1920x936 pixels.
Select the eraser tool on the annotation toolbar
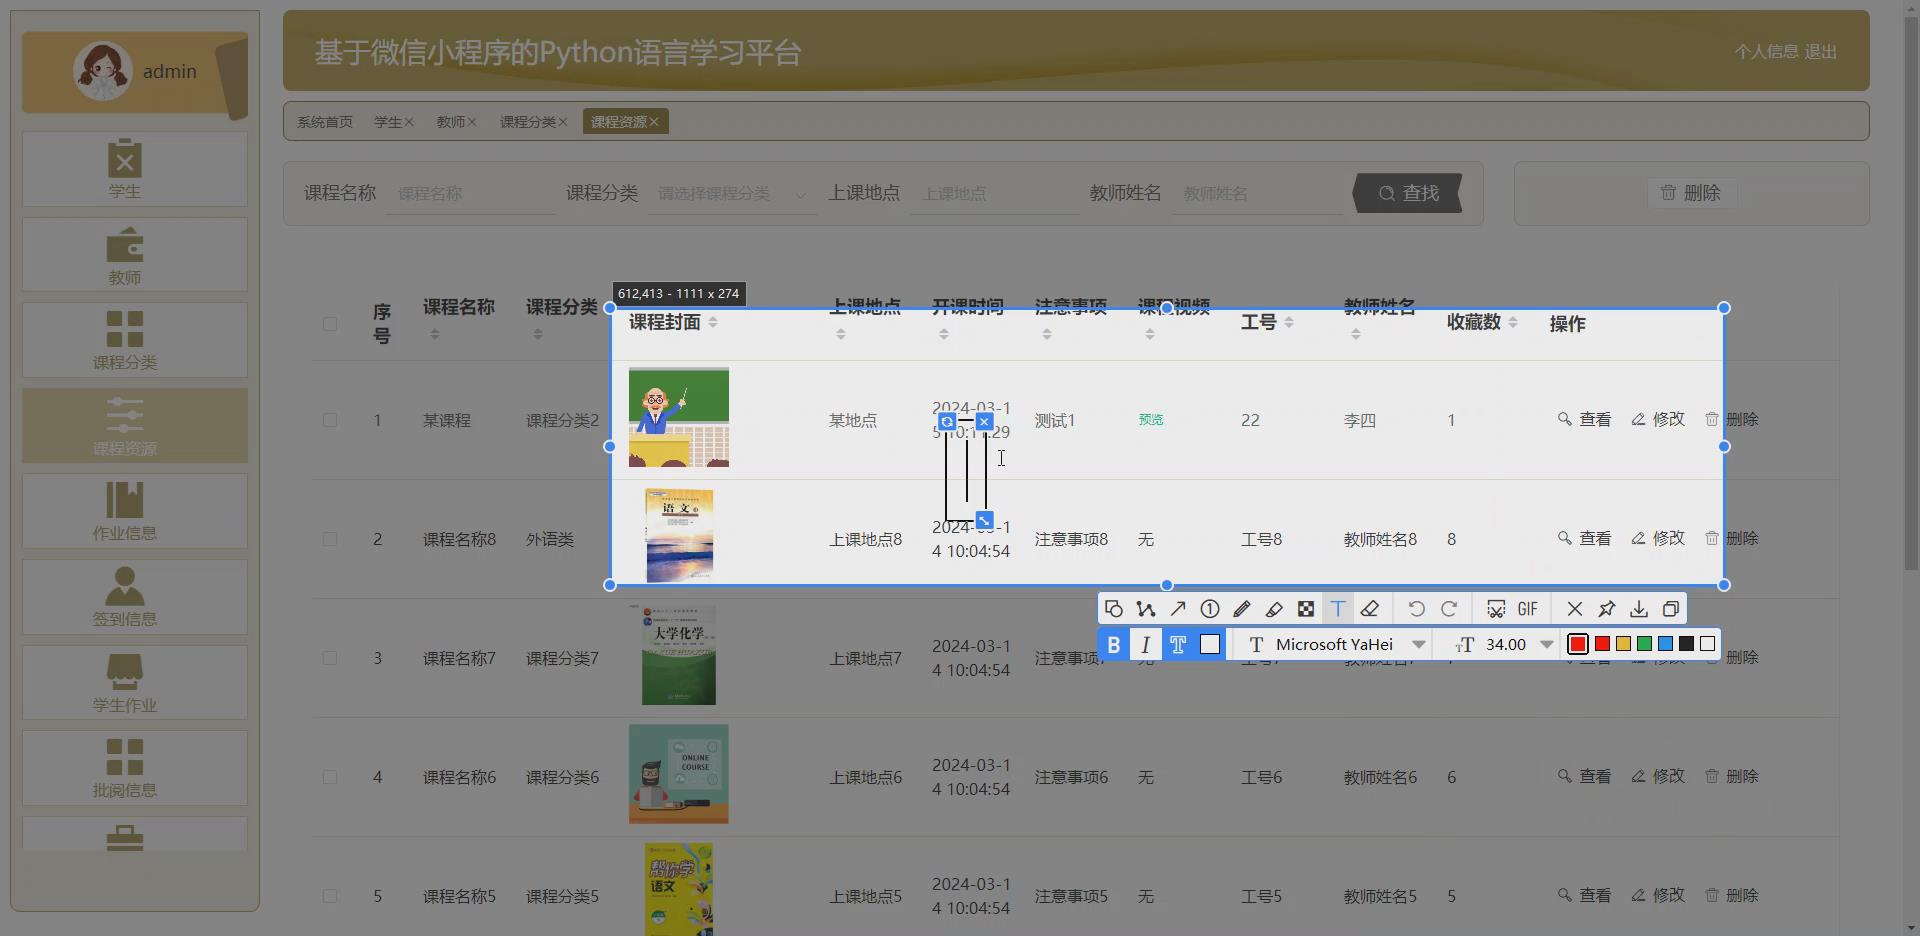pos(1369,608)
